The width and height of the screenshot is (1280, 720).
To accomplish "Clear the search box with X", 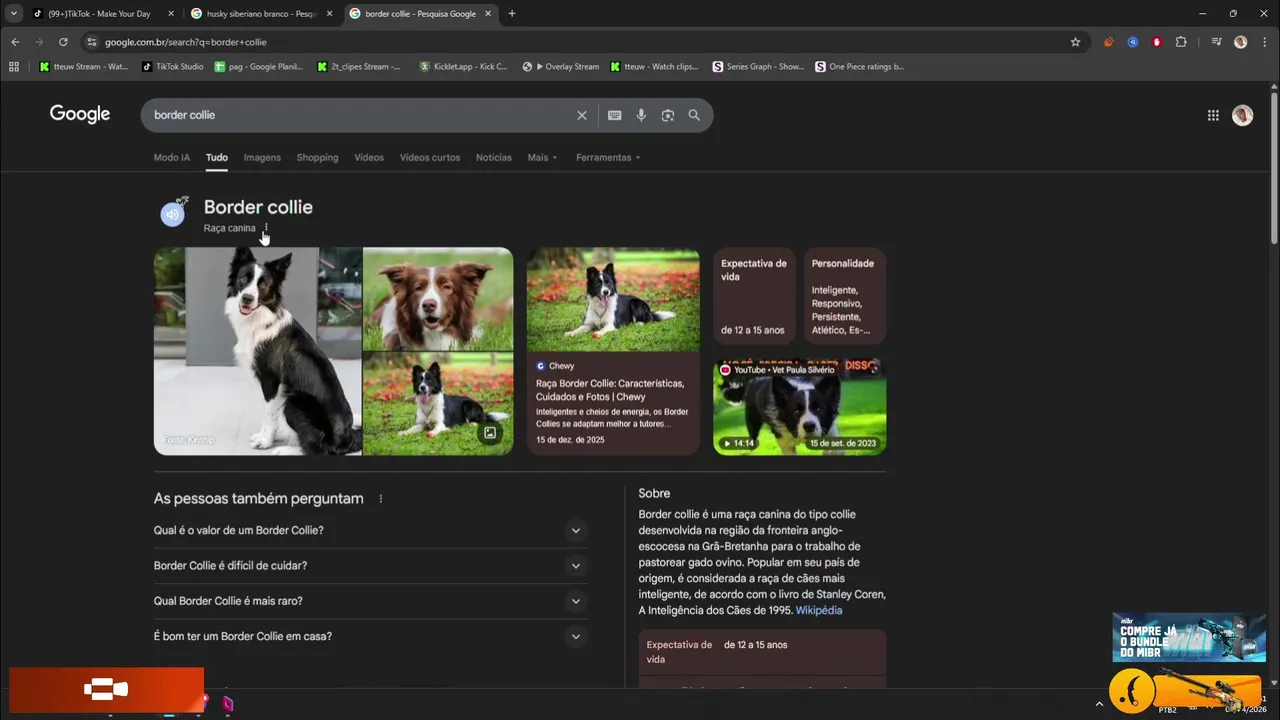I will coord(582,115).
